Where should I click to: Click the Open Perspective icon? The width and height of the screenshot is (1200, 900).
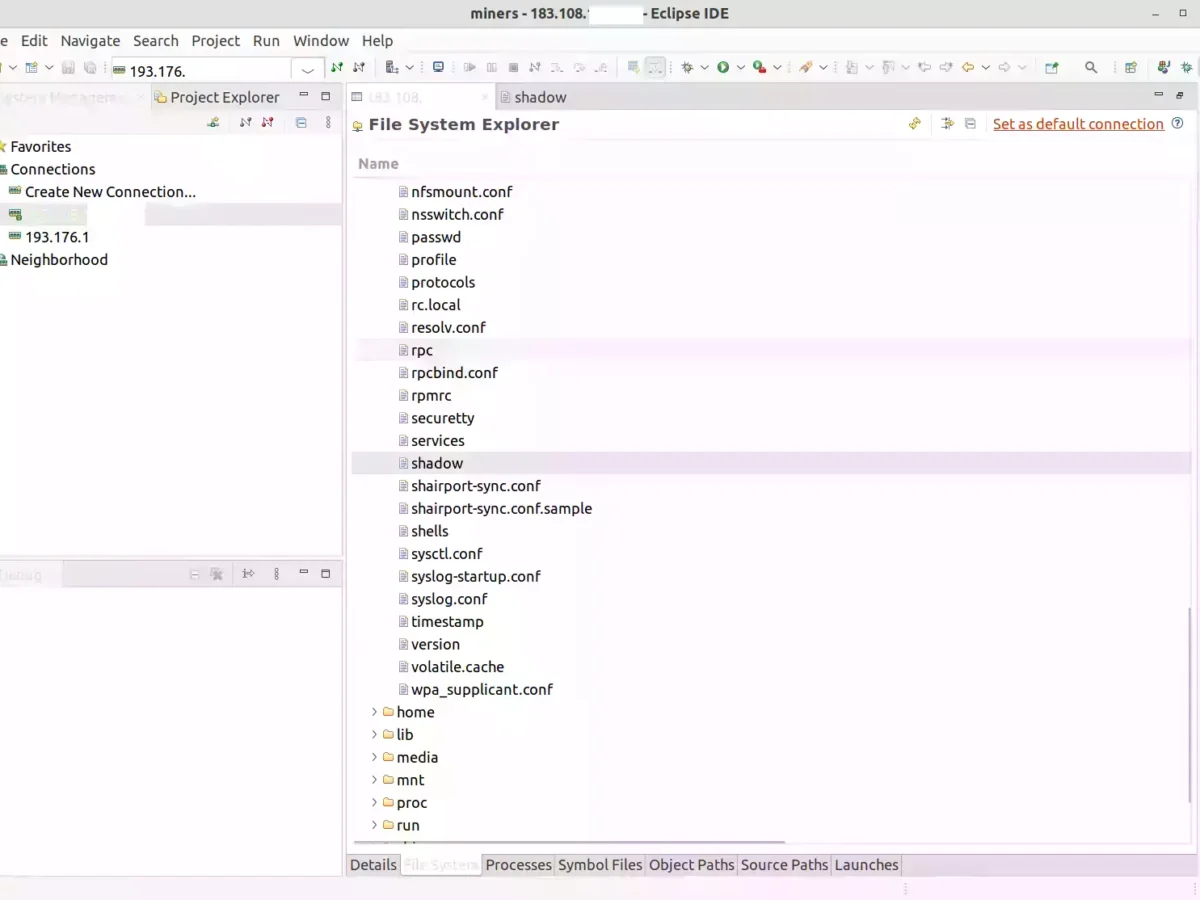(1131, 68)
